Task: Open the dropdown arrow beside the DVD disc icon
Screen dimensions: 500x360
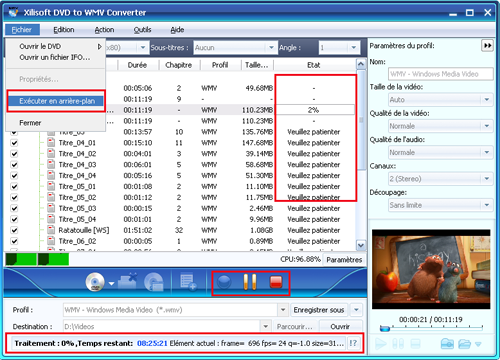Action: [111, 284]
